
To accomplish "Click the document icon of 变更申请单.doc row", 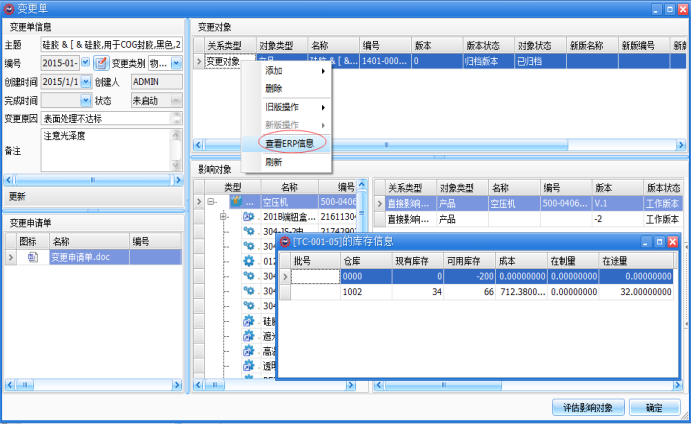I will (x=33, y=257).
